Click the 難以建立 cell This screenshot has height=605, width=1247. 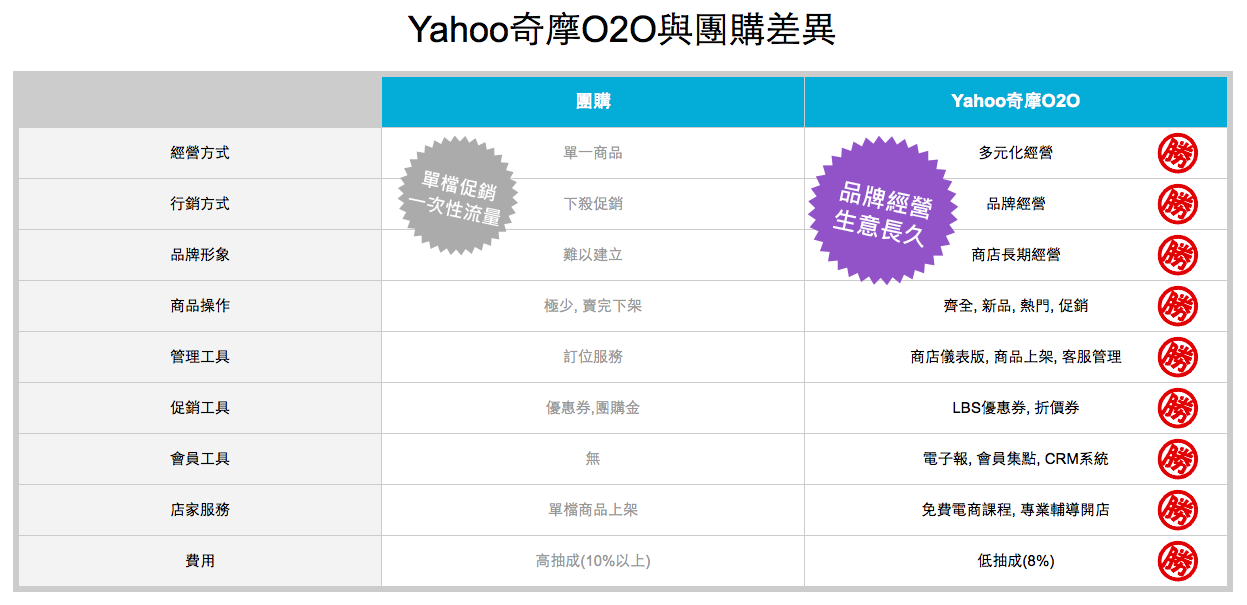point(593,255)
